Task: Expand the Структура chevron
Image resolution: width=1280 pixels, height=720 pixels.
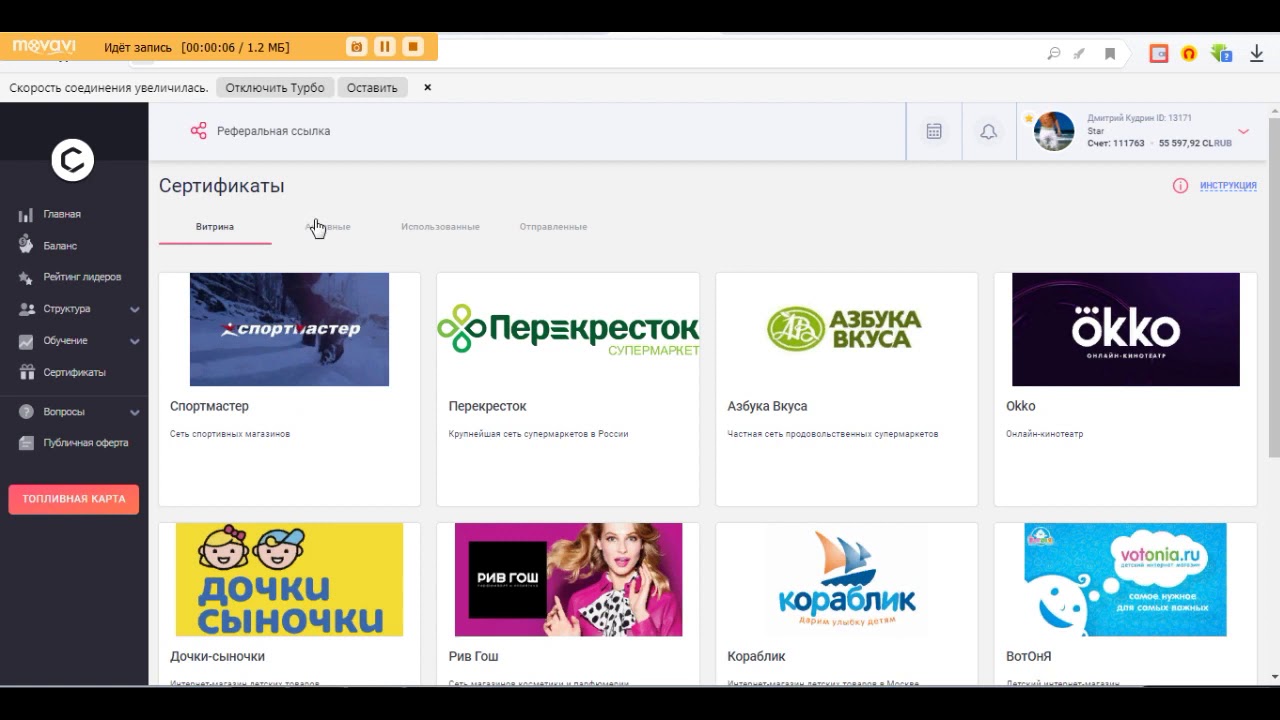Action: click(x=134, y=310)
